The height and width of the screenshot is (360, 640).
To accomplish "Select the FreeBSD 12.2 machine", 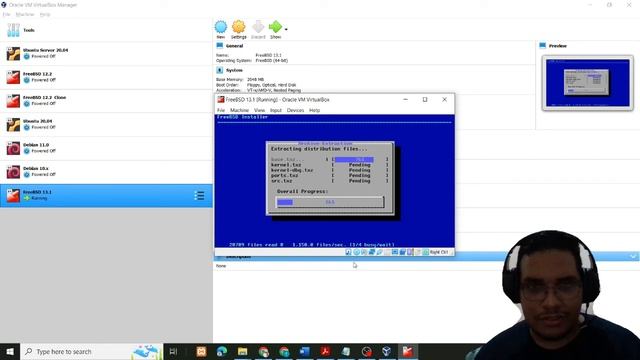I will pyautogui.click(x=106, y=77).
